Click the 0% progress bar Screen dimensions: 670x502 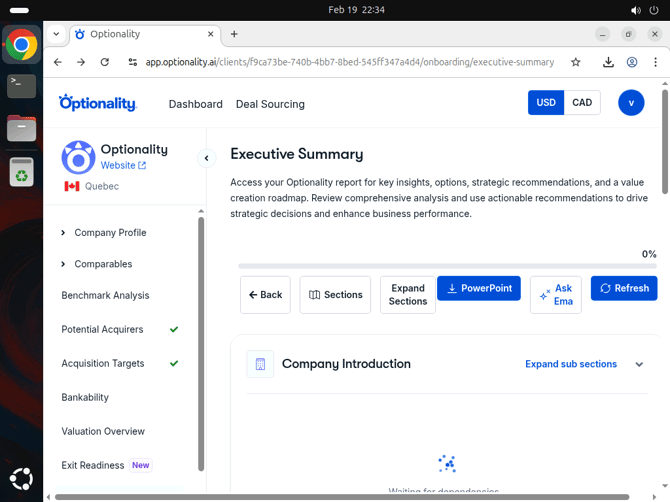447,266
